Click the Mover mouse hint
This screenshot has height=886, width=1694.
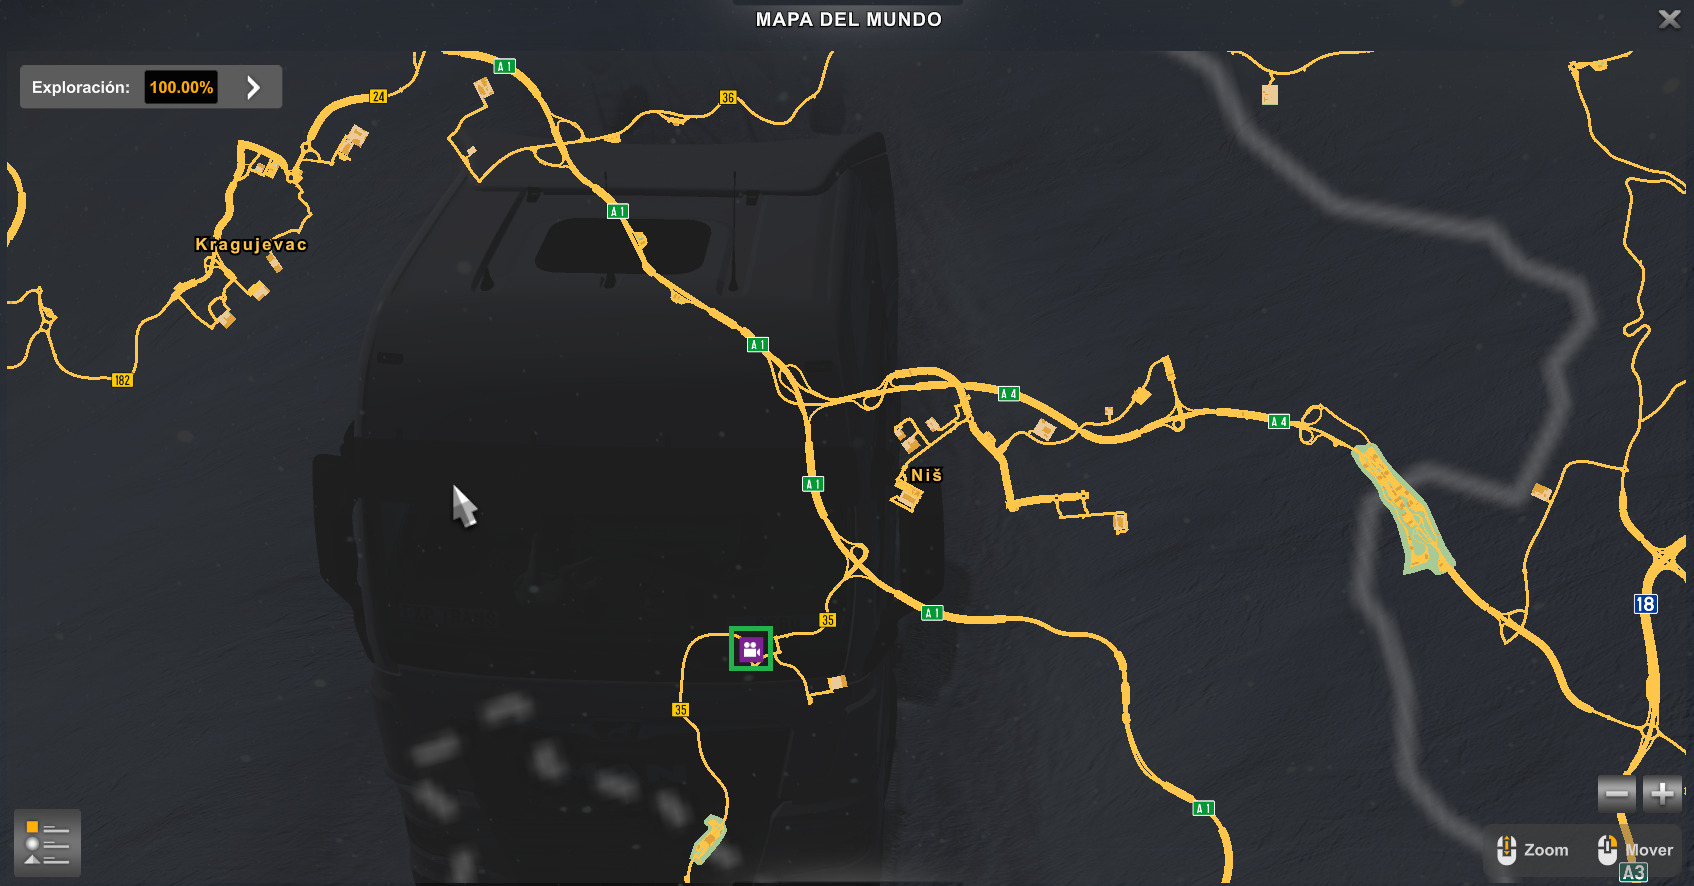(1635, 850)
